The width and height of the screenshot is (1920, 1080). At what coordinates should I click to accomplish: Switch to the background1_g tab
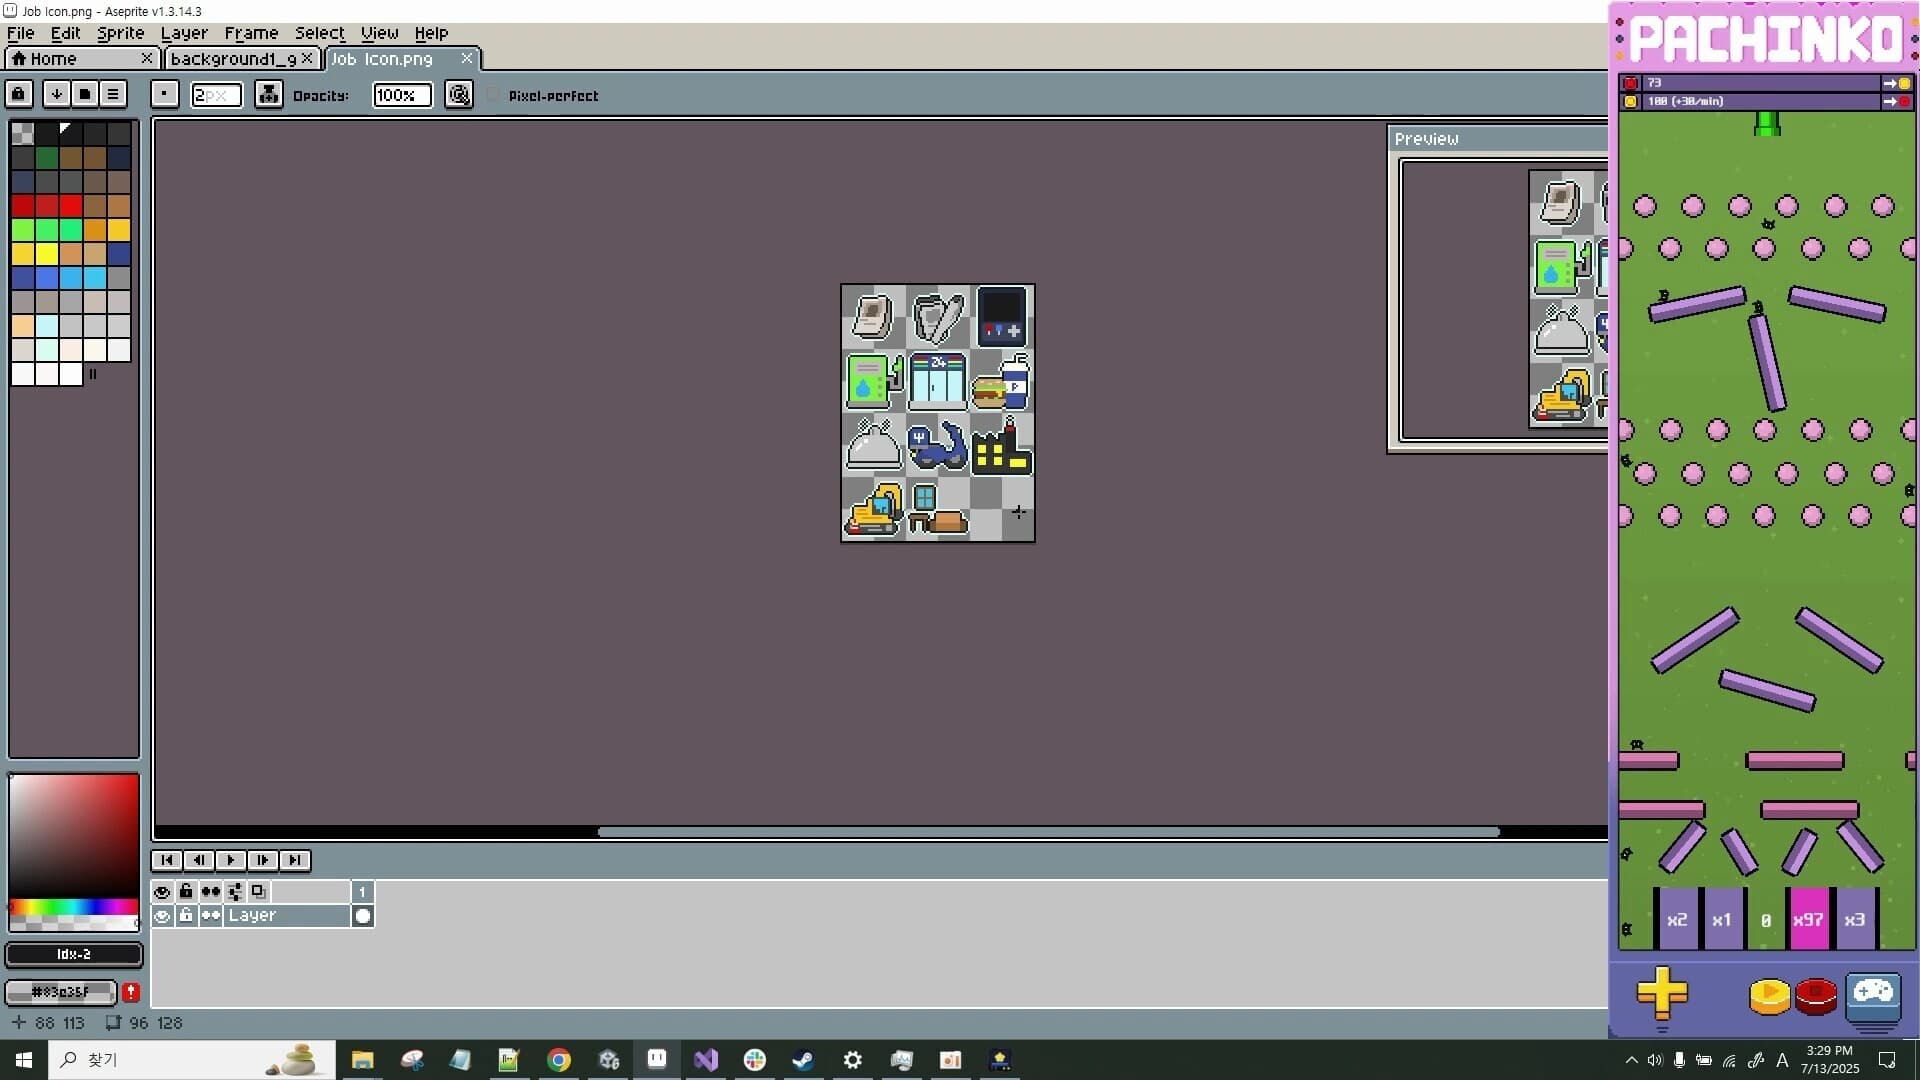coord(232,58)
